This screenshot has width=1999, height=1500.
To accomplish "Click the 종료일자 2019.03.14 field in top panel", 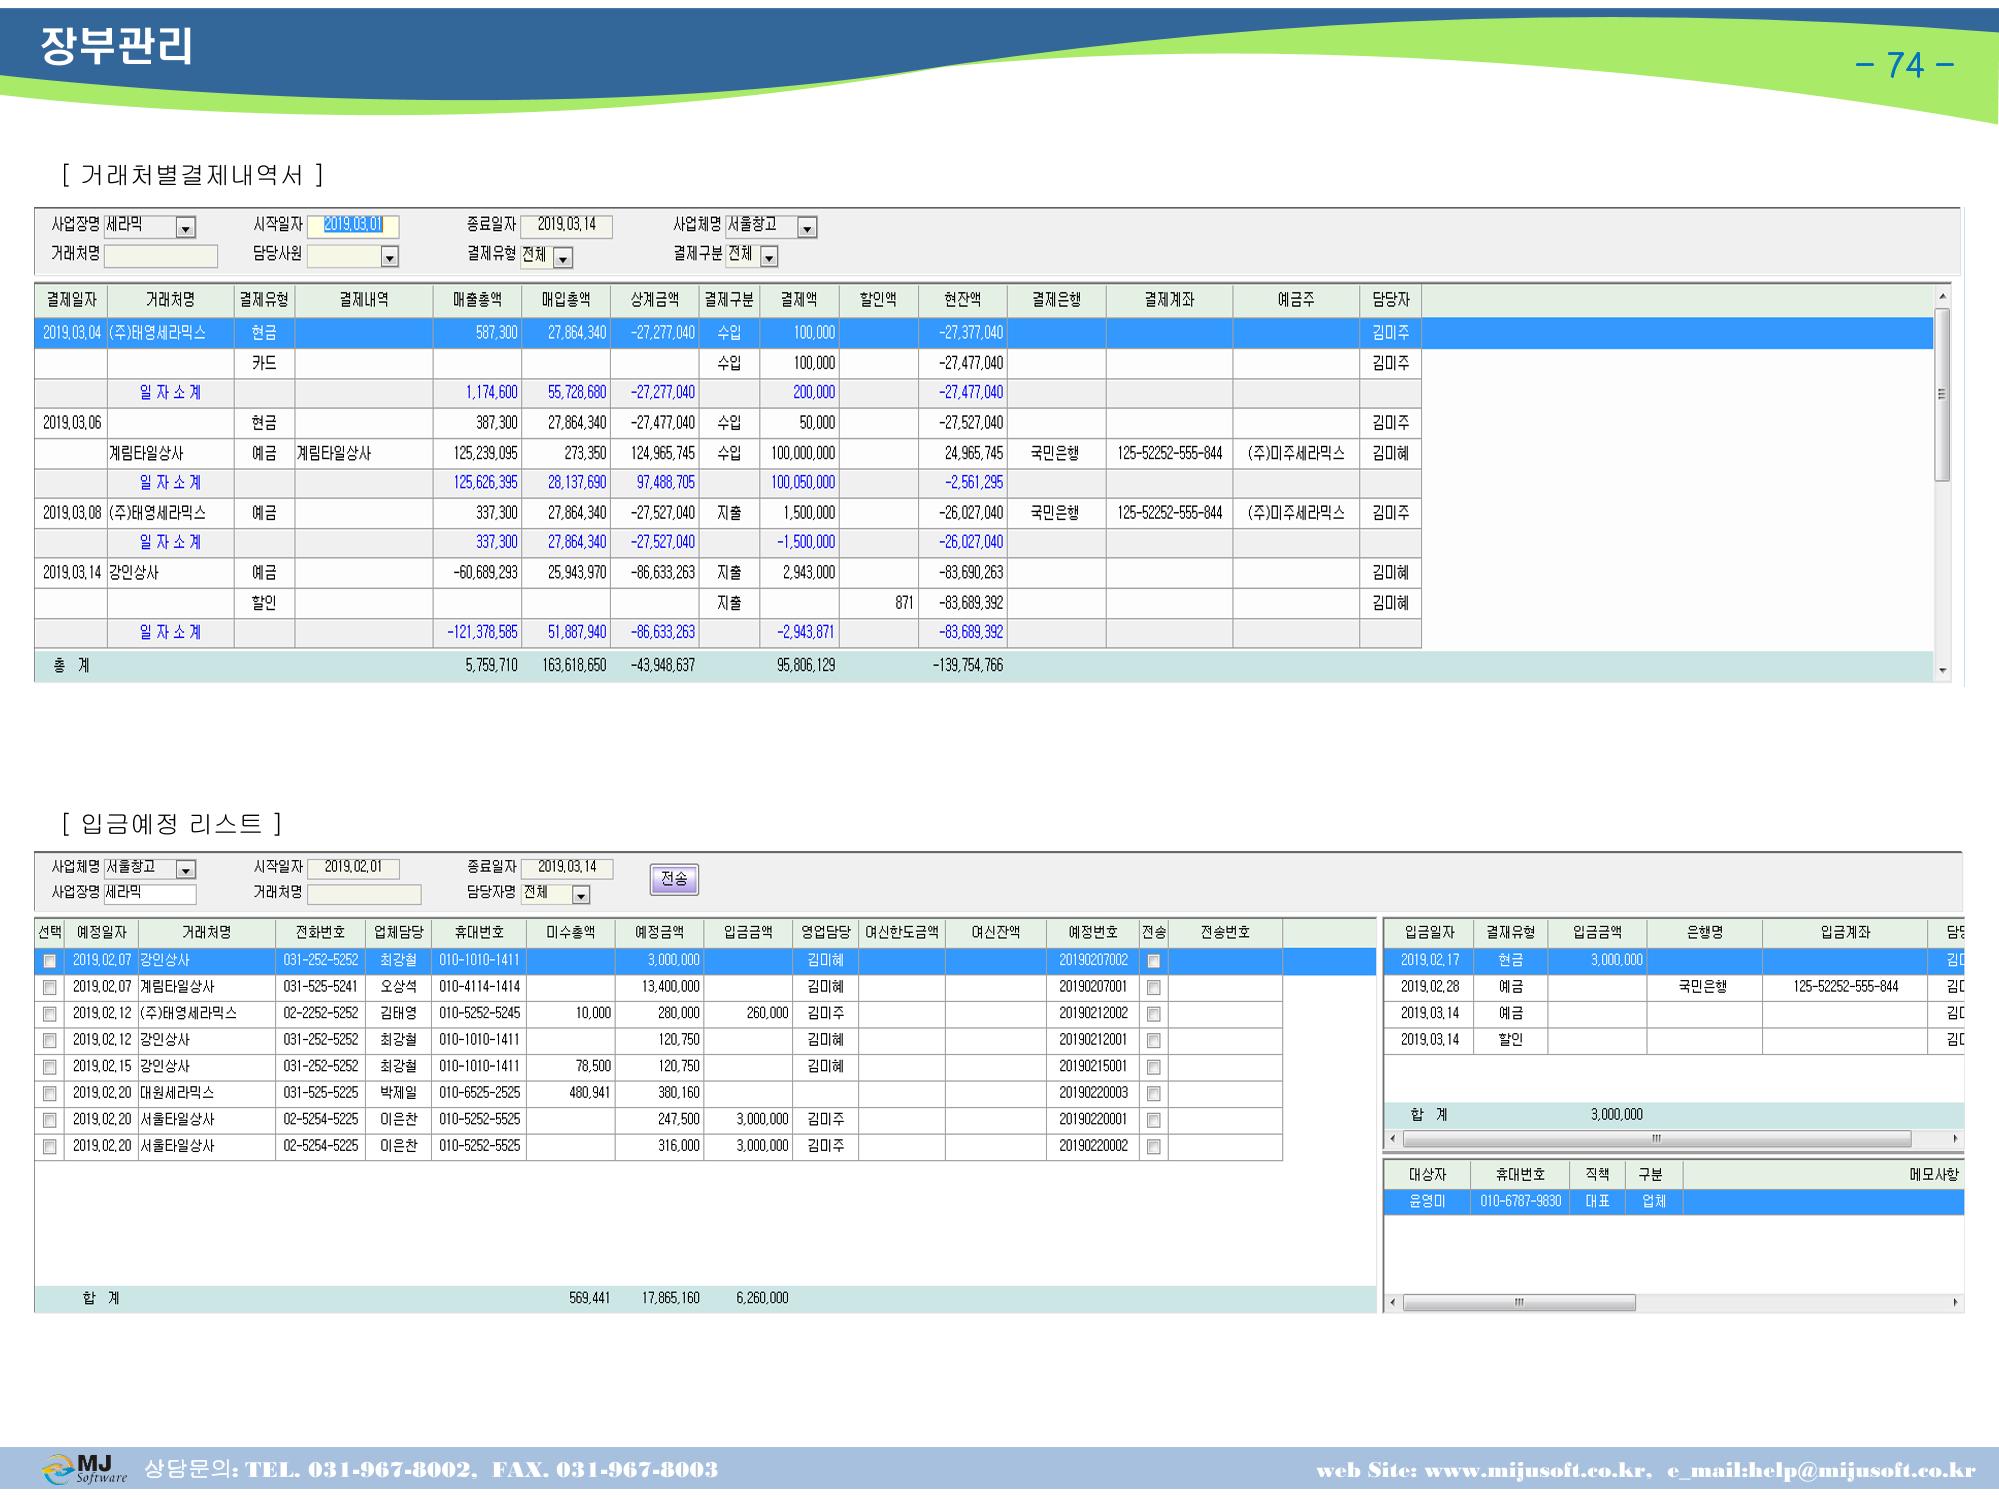I will 567,226.
